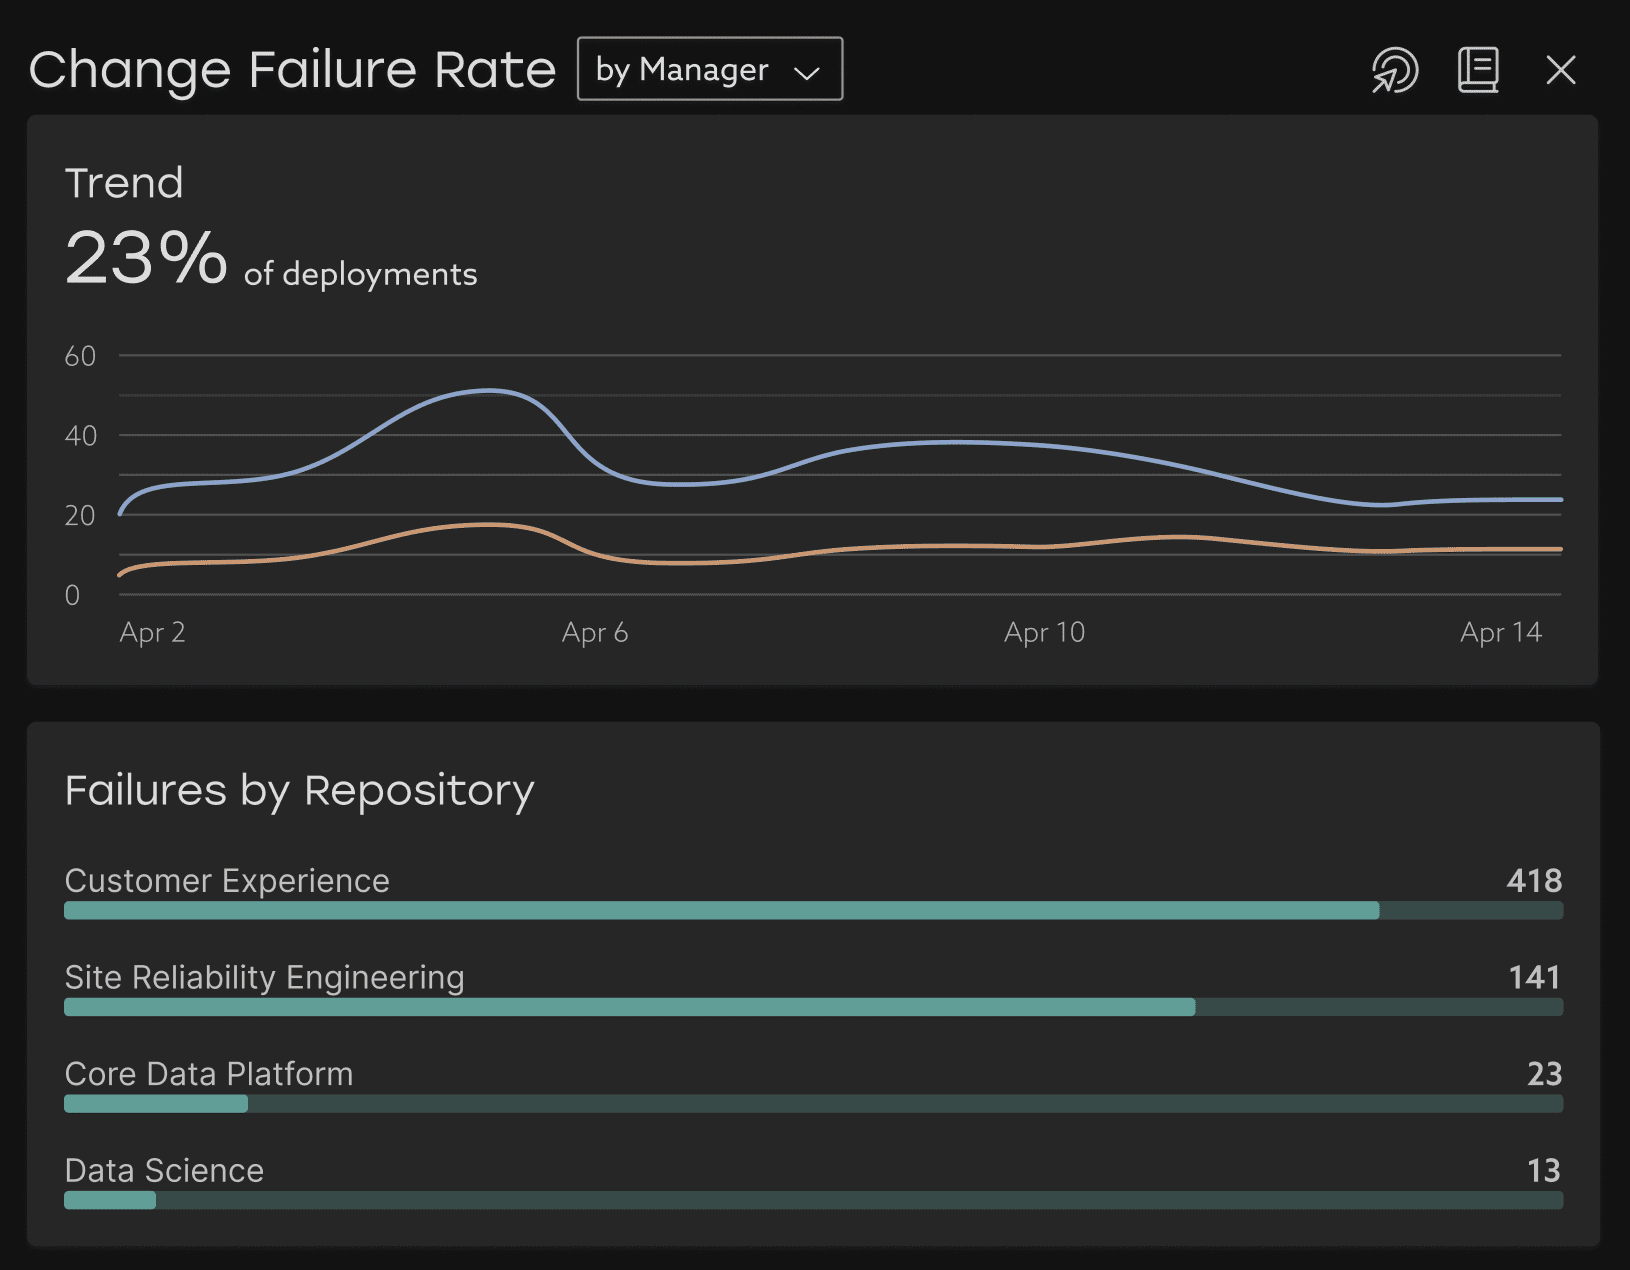Viewport: 1630px width, 1270px height.
Task: Click the 'Site Reliability Engineering' repository label
Action: point(265,977)
